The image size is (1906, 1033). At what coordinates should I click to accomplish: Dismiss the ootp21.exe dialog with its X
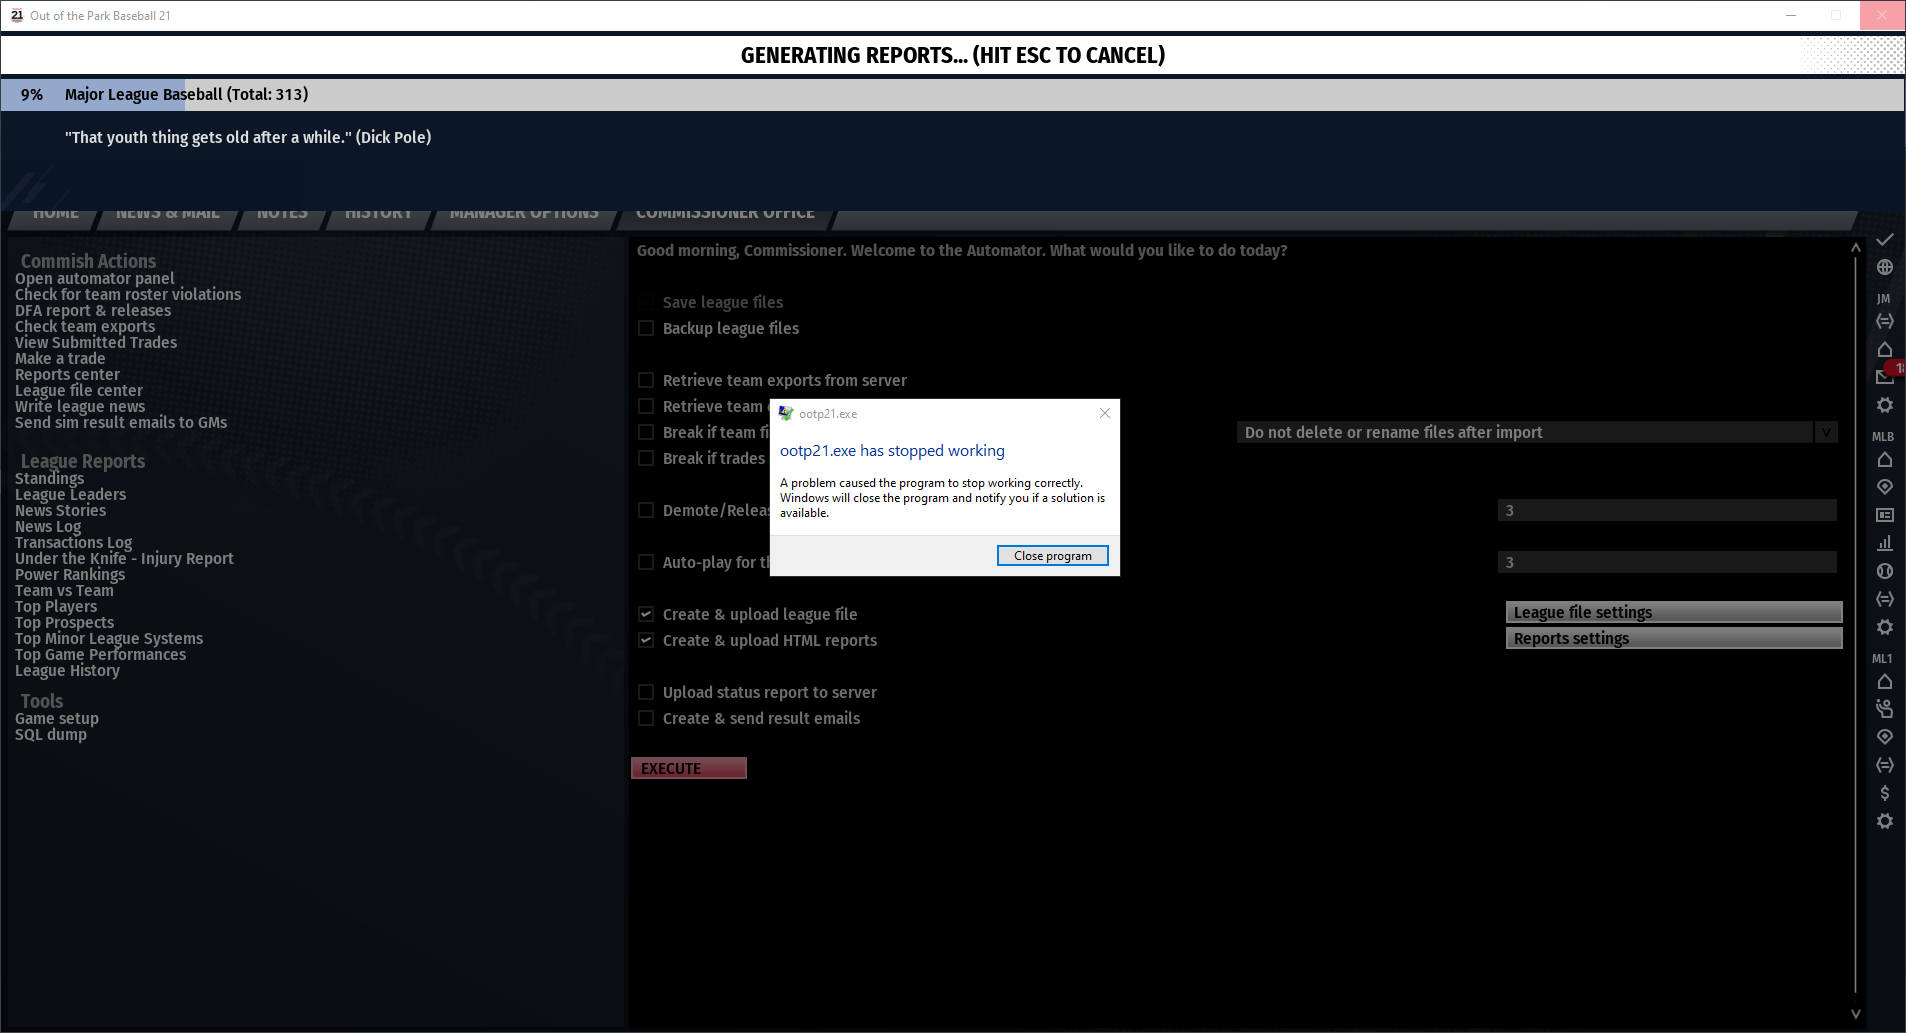(x=1105, y=413)
